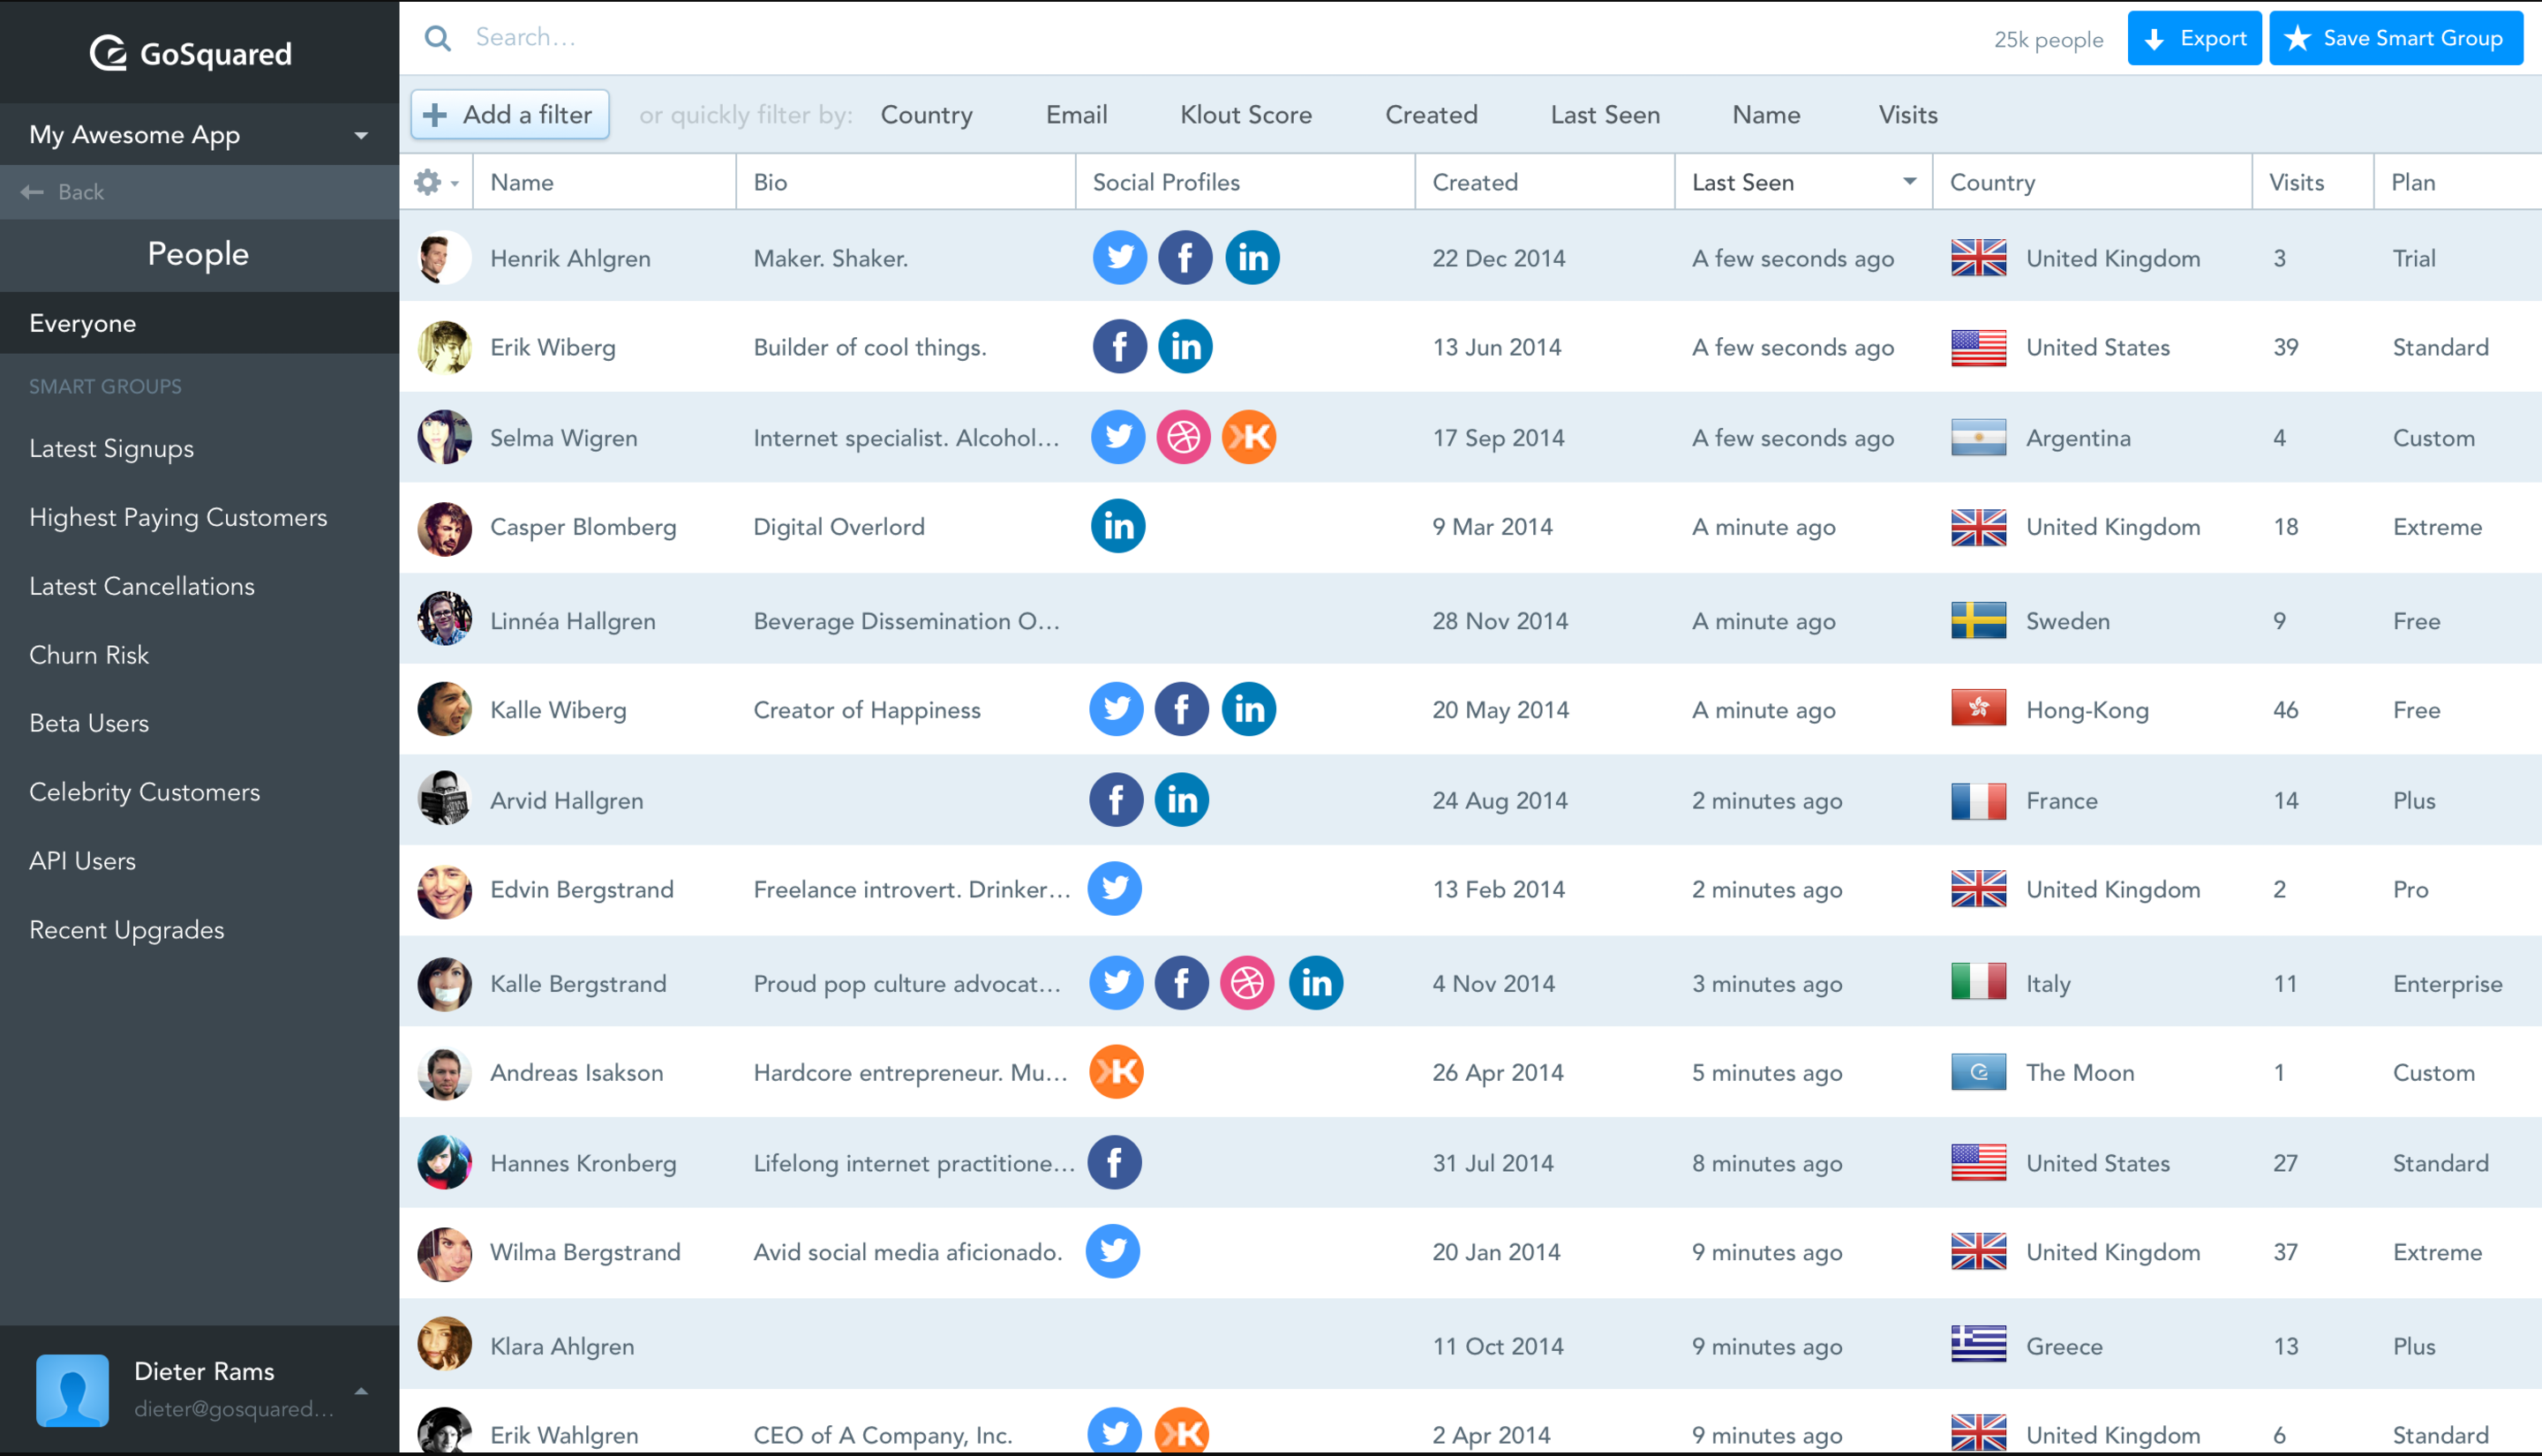
Task: Click the search magnifier icon
Action: [438, 38]
